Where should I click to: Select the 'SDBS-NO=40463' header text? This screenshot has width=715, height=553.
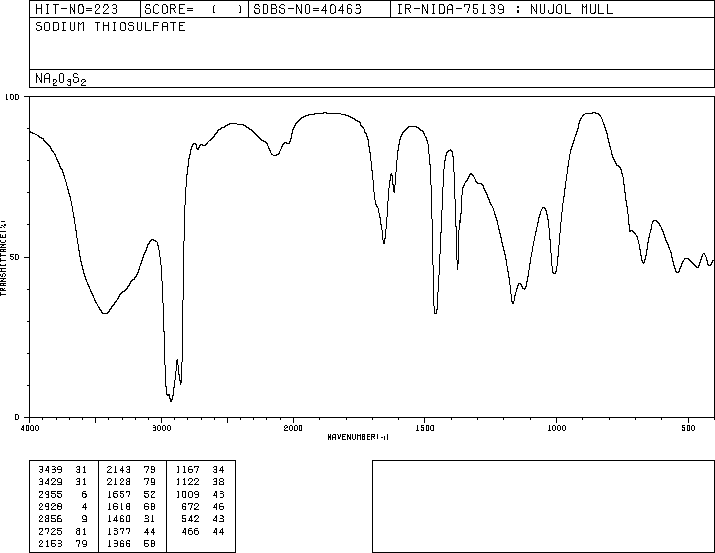coord(307,9)
